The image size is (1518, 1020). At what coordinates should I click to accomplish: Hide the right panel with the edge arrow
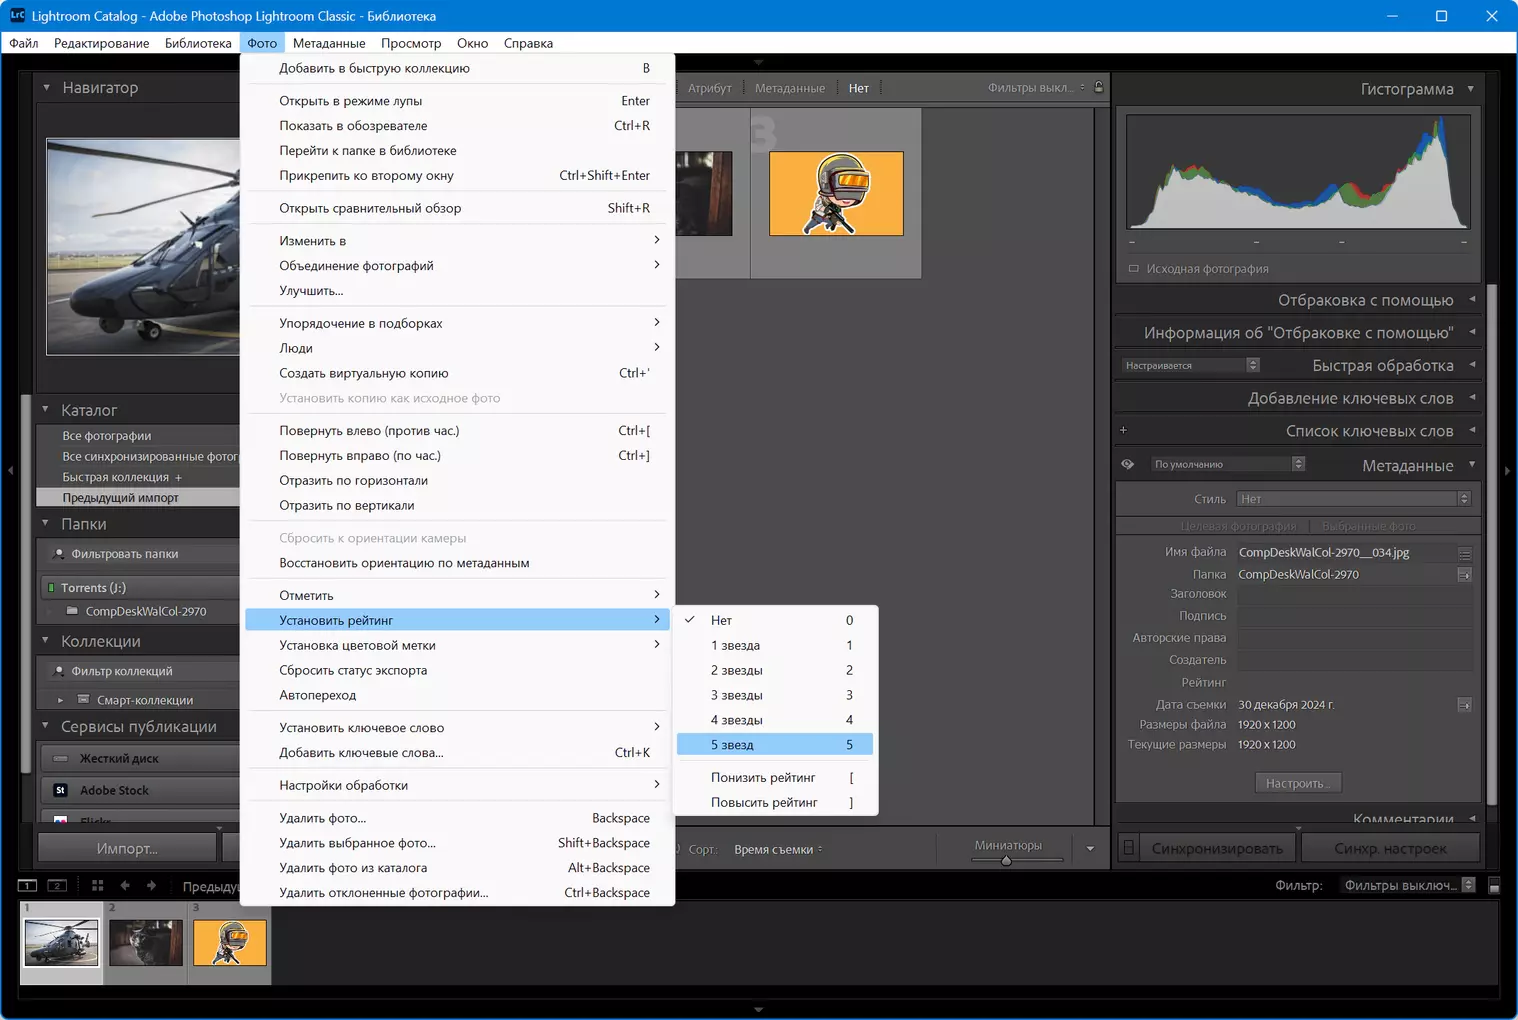(x=1508, y=470)
